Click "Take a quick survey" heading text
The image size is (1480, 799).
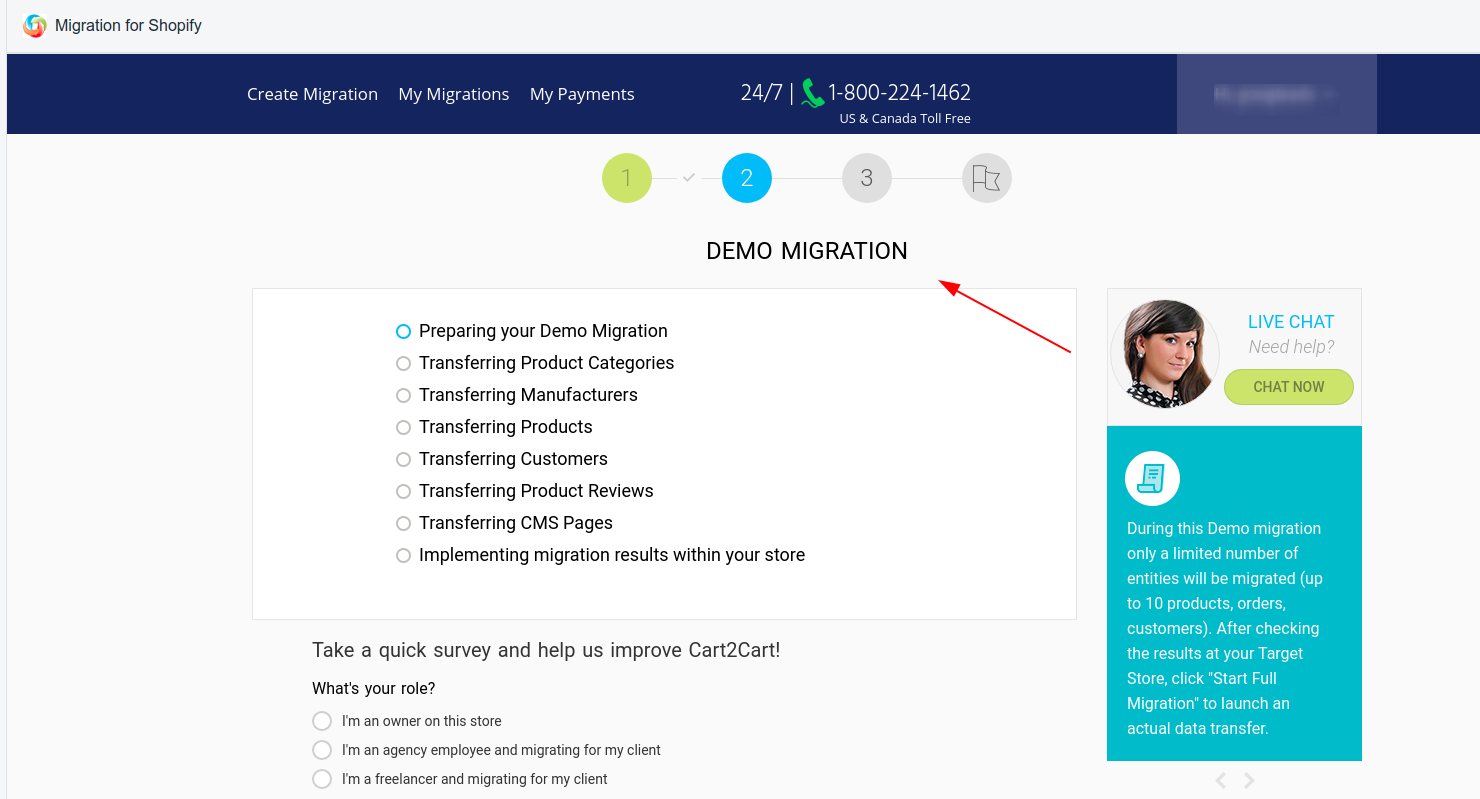546,650
